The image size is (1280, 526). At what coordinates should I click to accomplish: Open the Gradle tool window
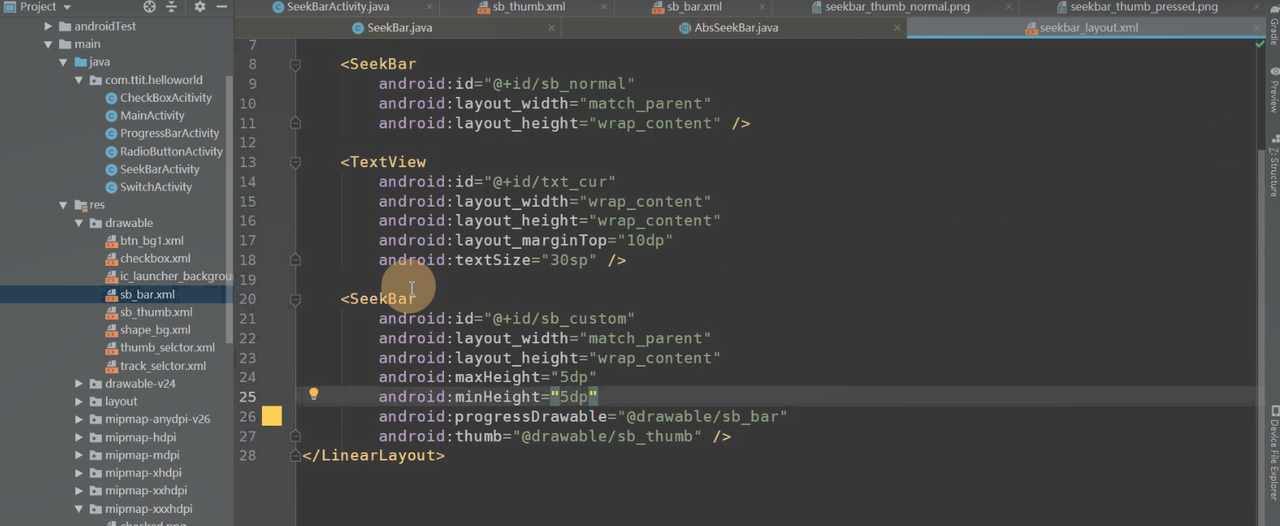point(1273,27)
